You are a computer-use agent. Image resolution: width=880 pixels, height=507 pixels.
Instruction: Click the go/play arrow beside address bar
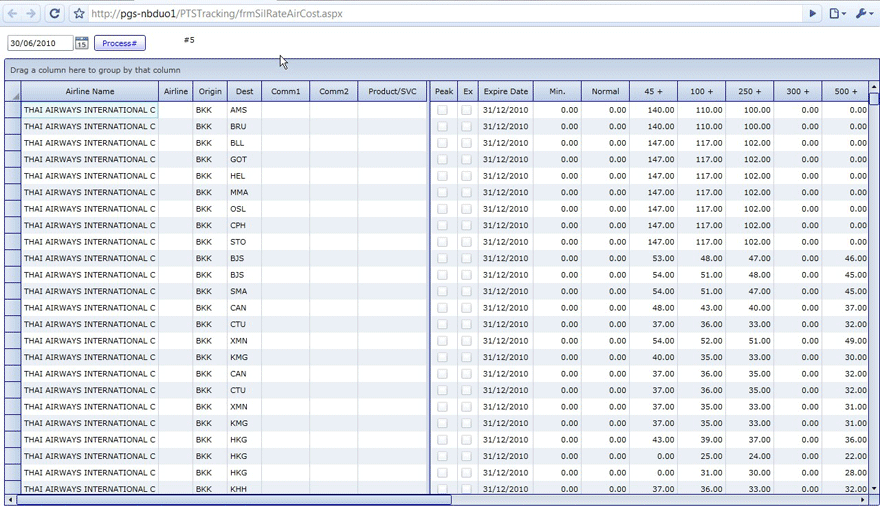click(x=812, y=13)
